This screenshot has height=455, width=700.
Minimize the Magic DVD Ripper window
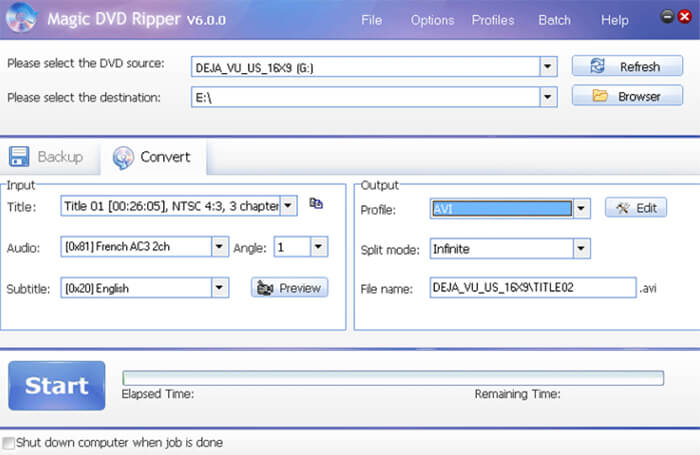[667, 17]
